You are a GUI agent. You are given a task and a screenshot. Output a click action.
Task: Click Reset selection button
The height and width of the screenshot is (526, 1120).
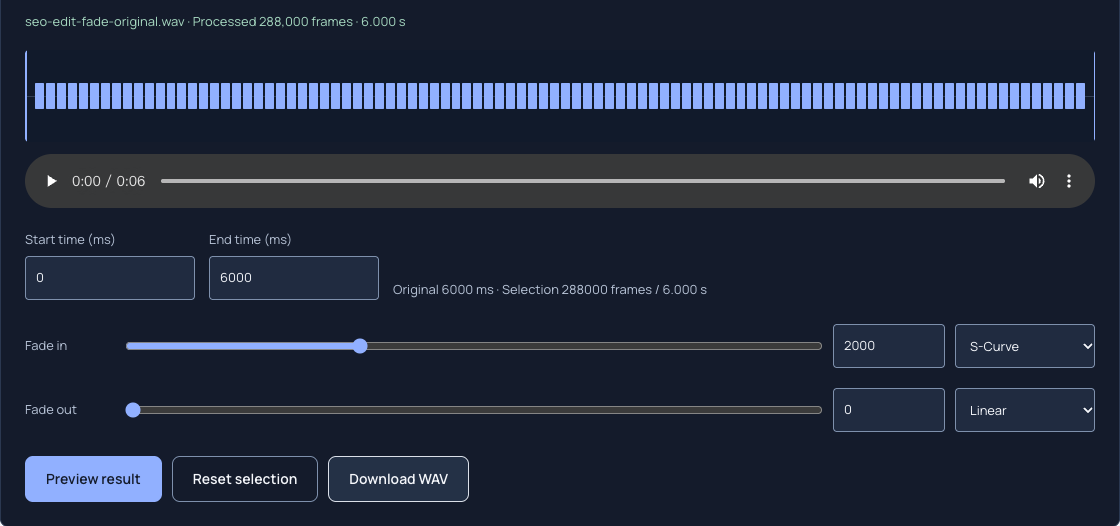pos(245,479)
